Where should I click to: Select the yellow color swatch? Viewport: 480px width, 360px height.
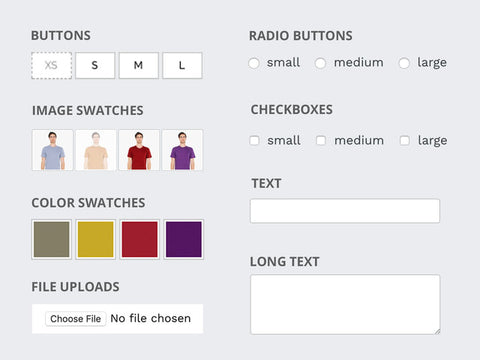96,239
